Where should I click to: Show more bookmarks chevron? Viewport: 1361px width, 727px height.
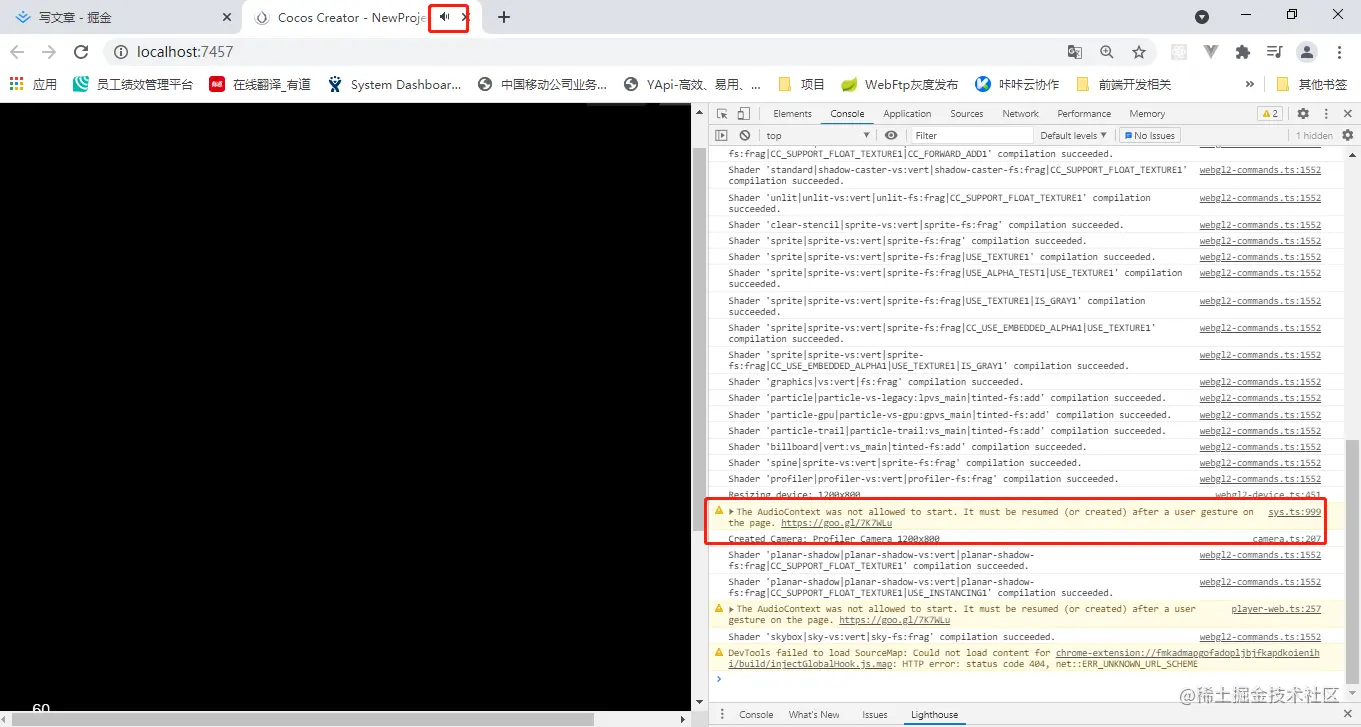point(1249,85)
